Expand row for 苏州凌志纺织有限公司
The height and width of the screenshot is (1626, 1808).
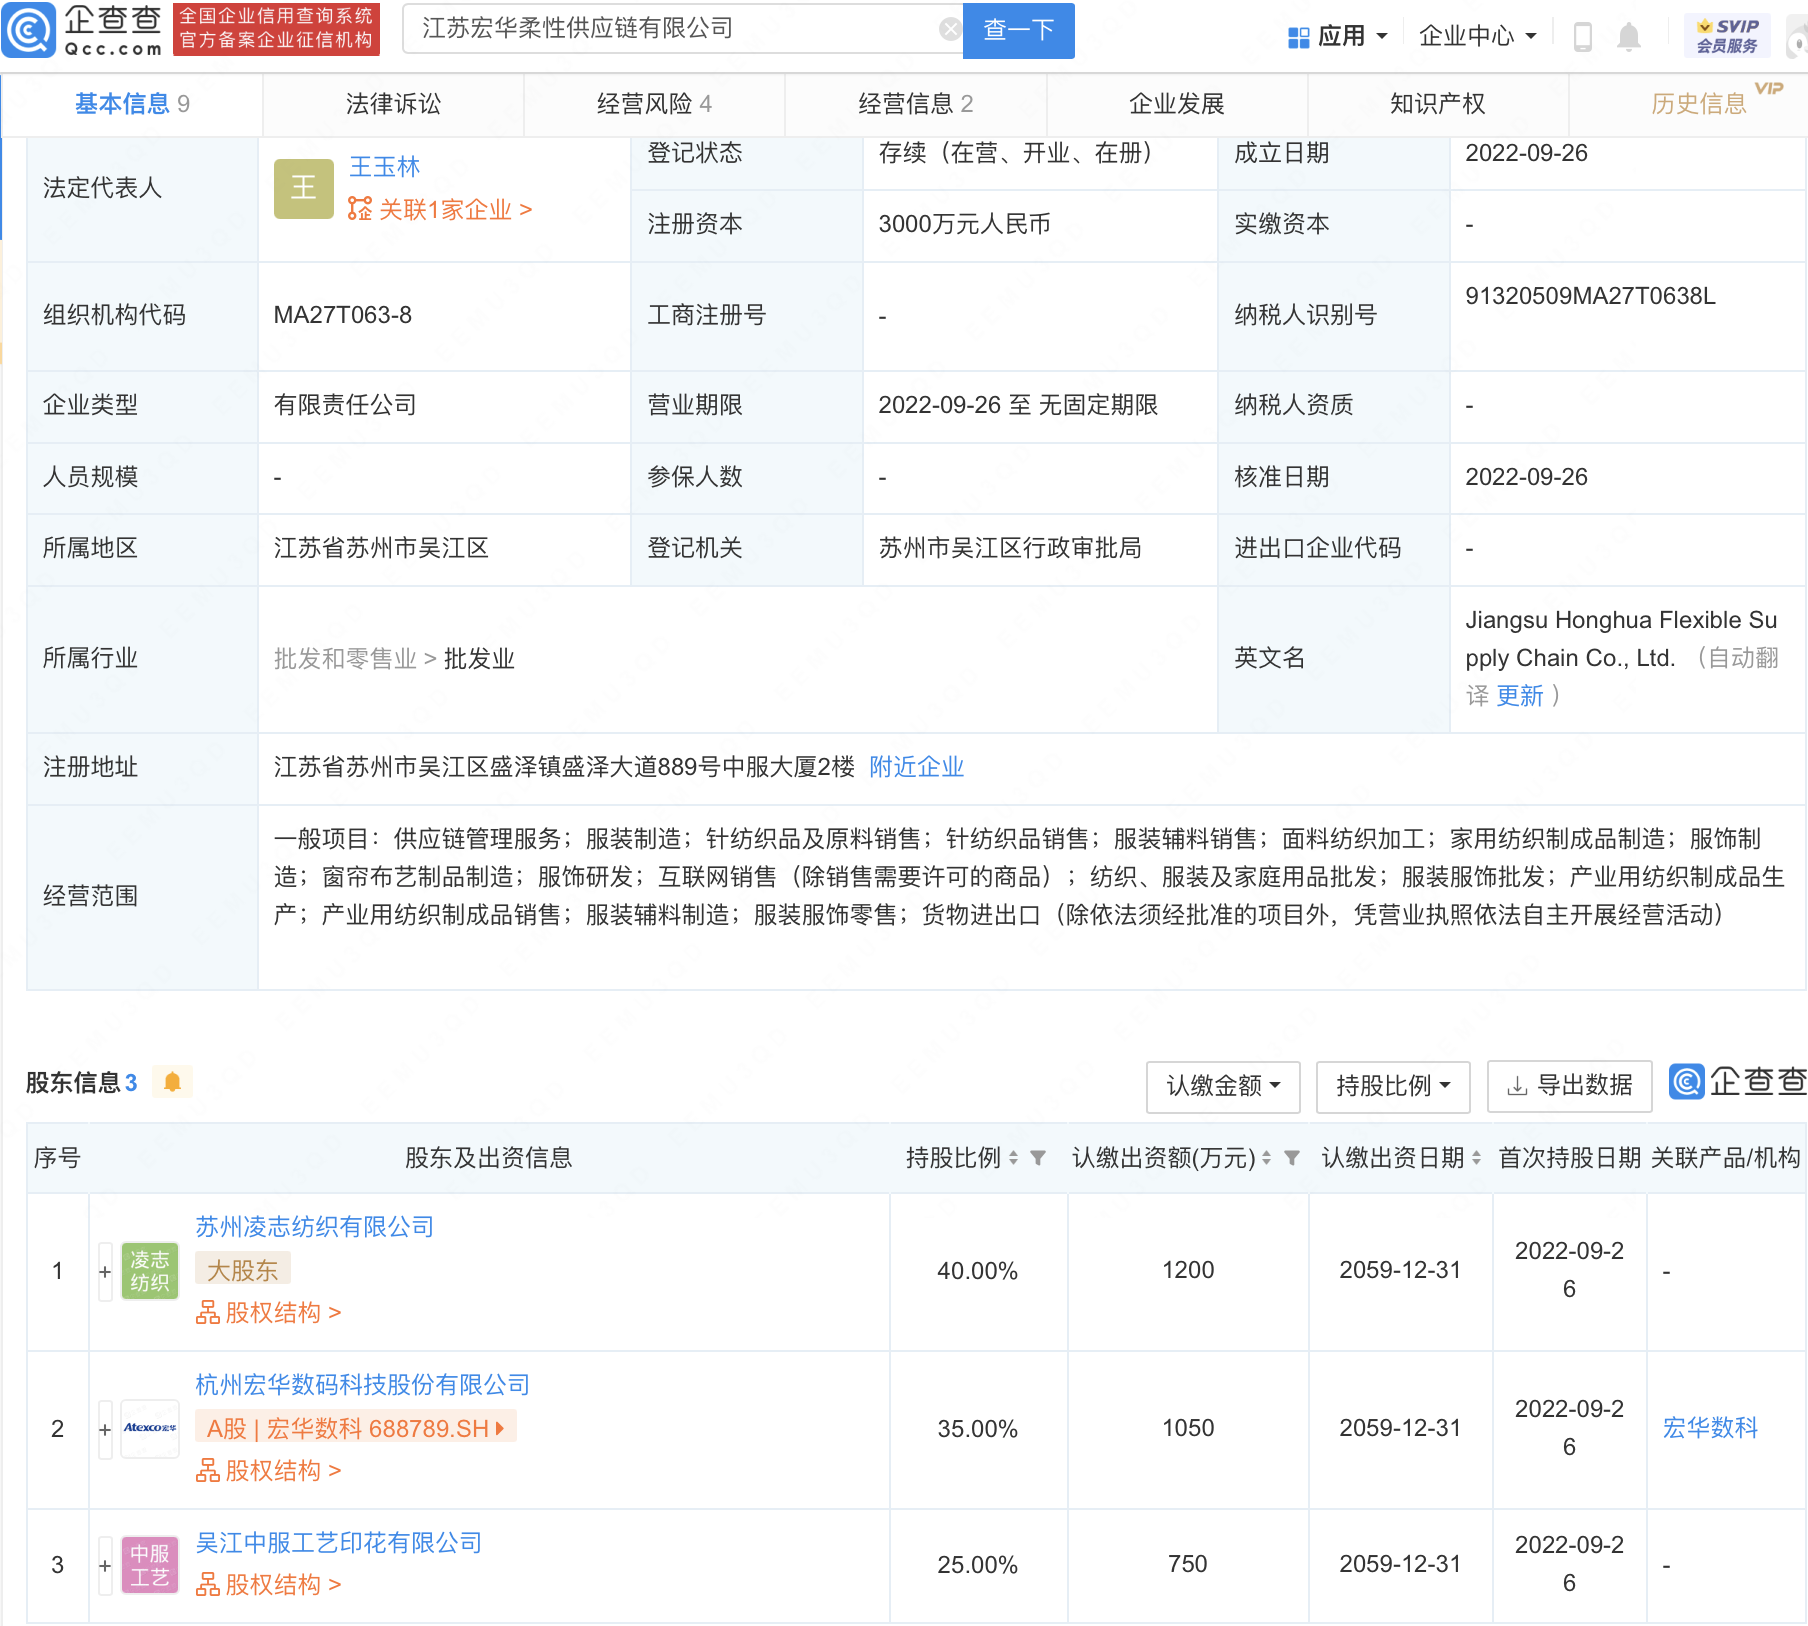coord(105,1272)
